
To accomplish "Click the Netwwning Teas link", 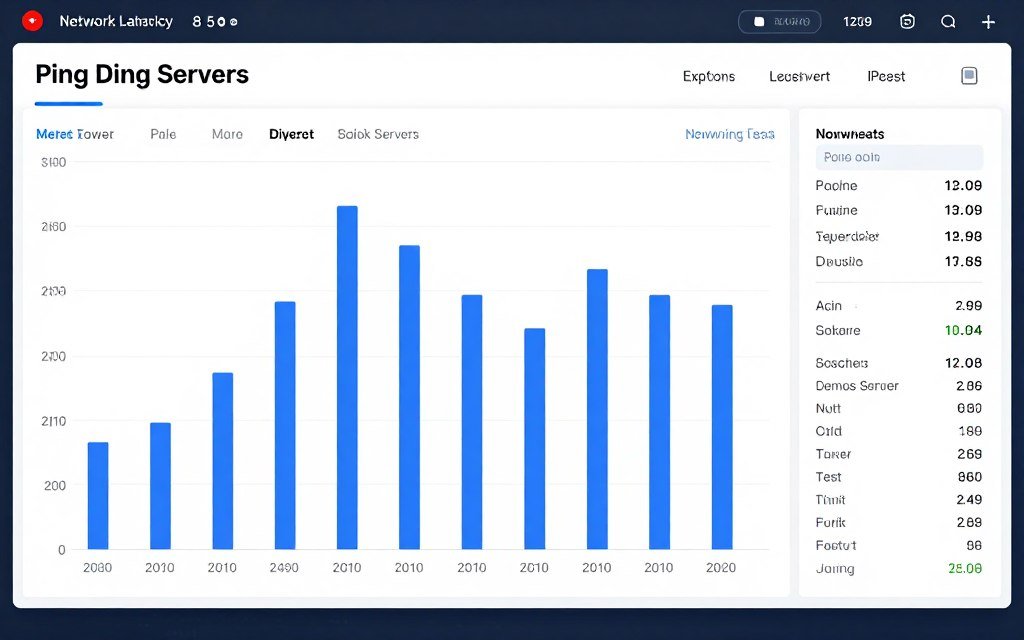I will click(x=729, y=134).
